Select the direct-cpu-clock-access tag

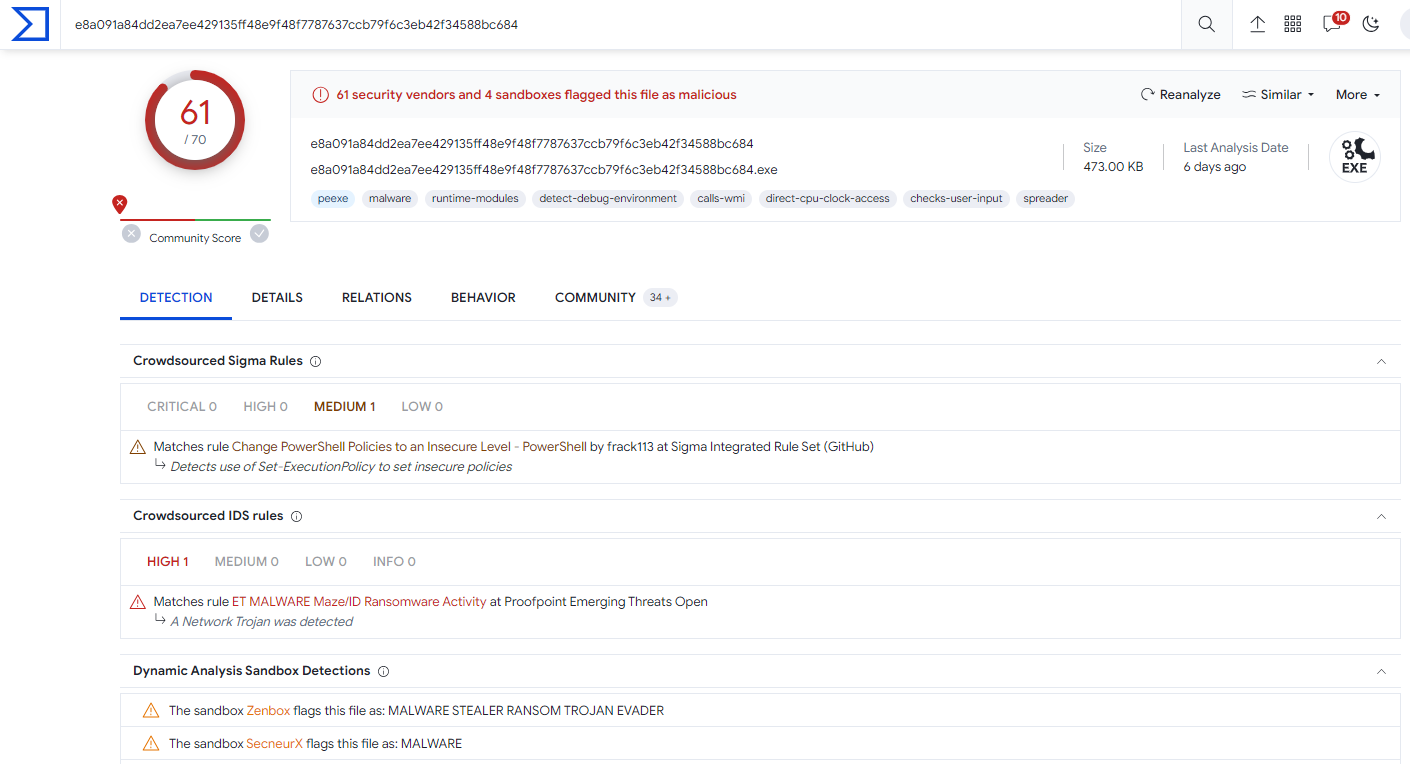(827, 199)
